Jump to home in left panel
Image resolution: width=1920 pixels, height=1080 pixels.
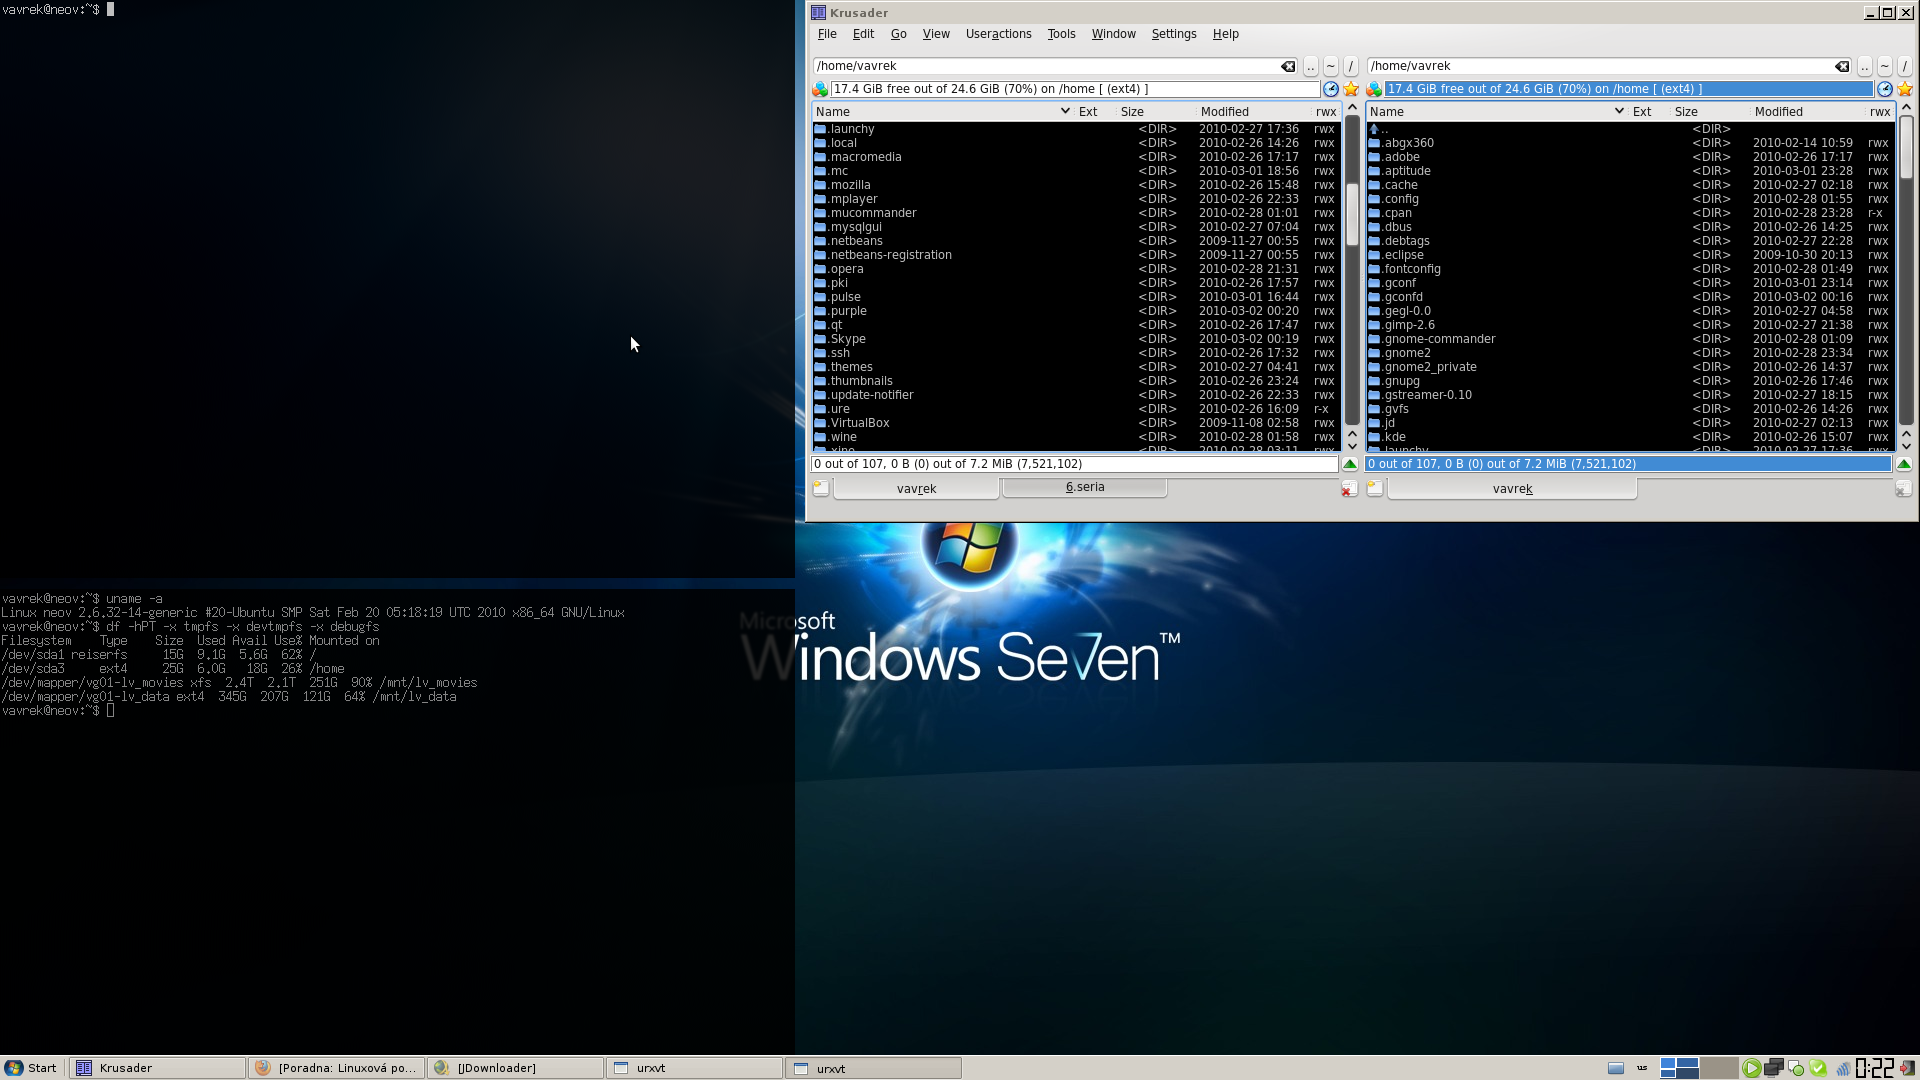point(1331,66)
